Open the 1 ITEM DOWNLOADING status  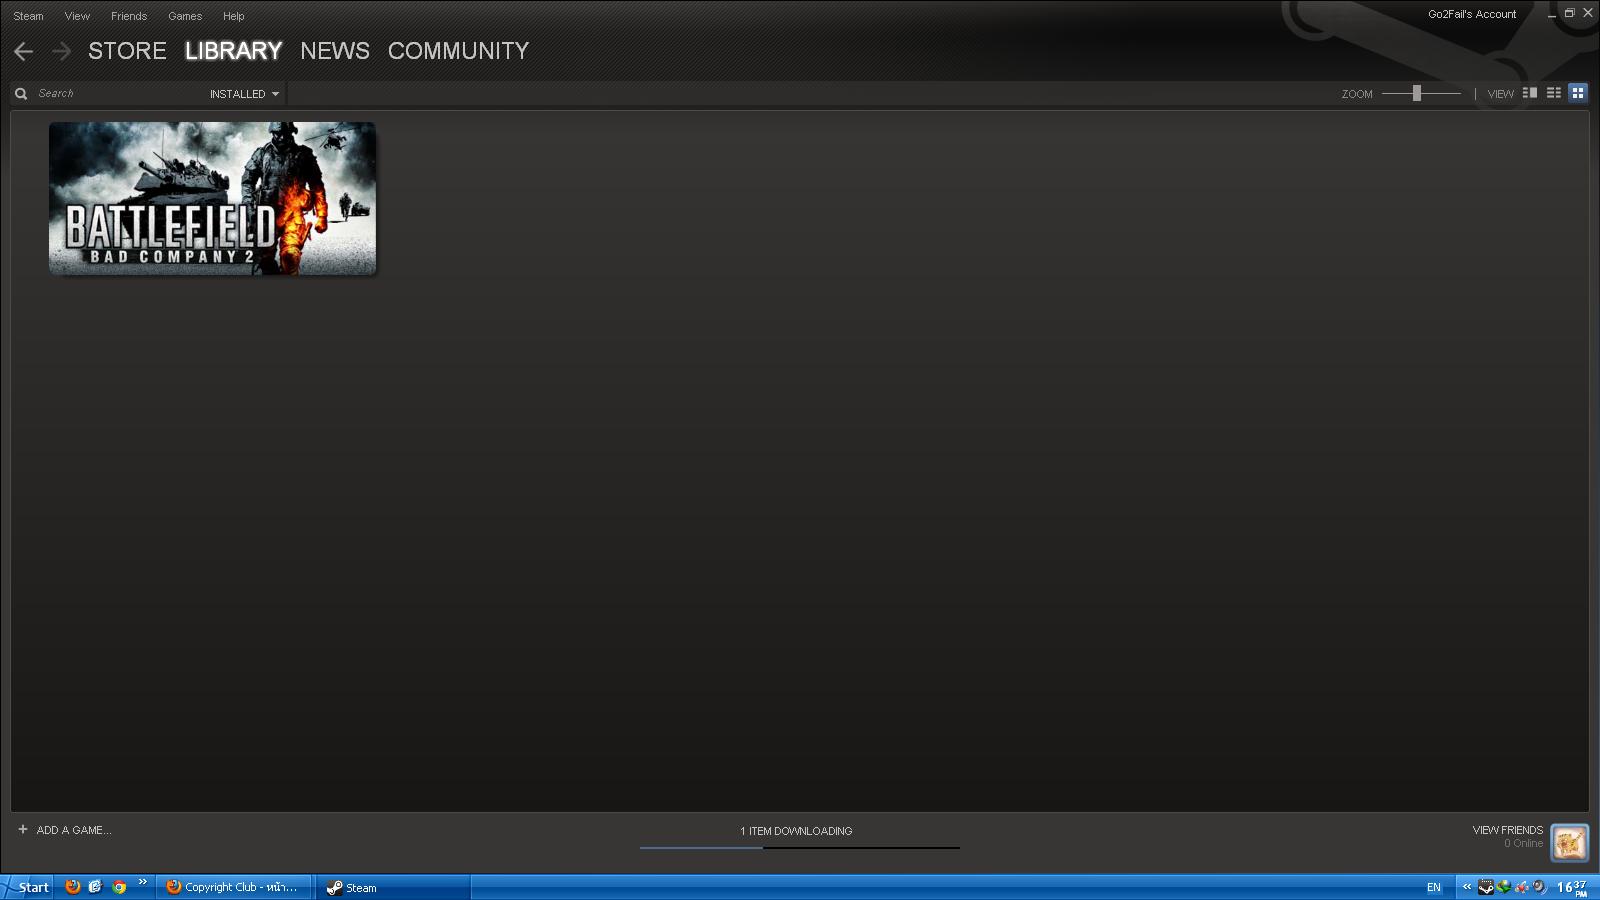[x=796, y=831]
